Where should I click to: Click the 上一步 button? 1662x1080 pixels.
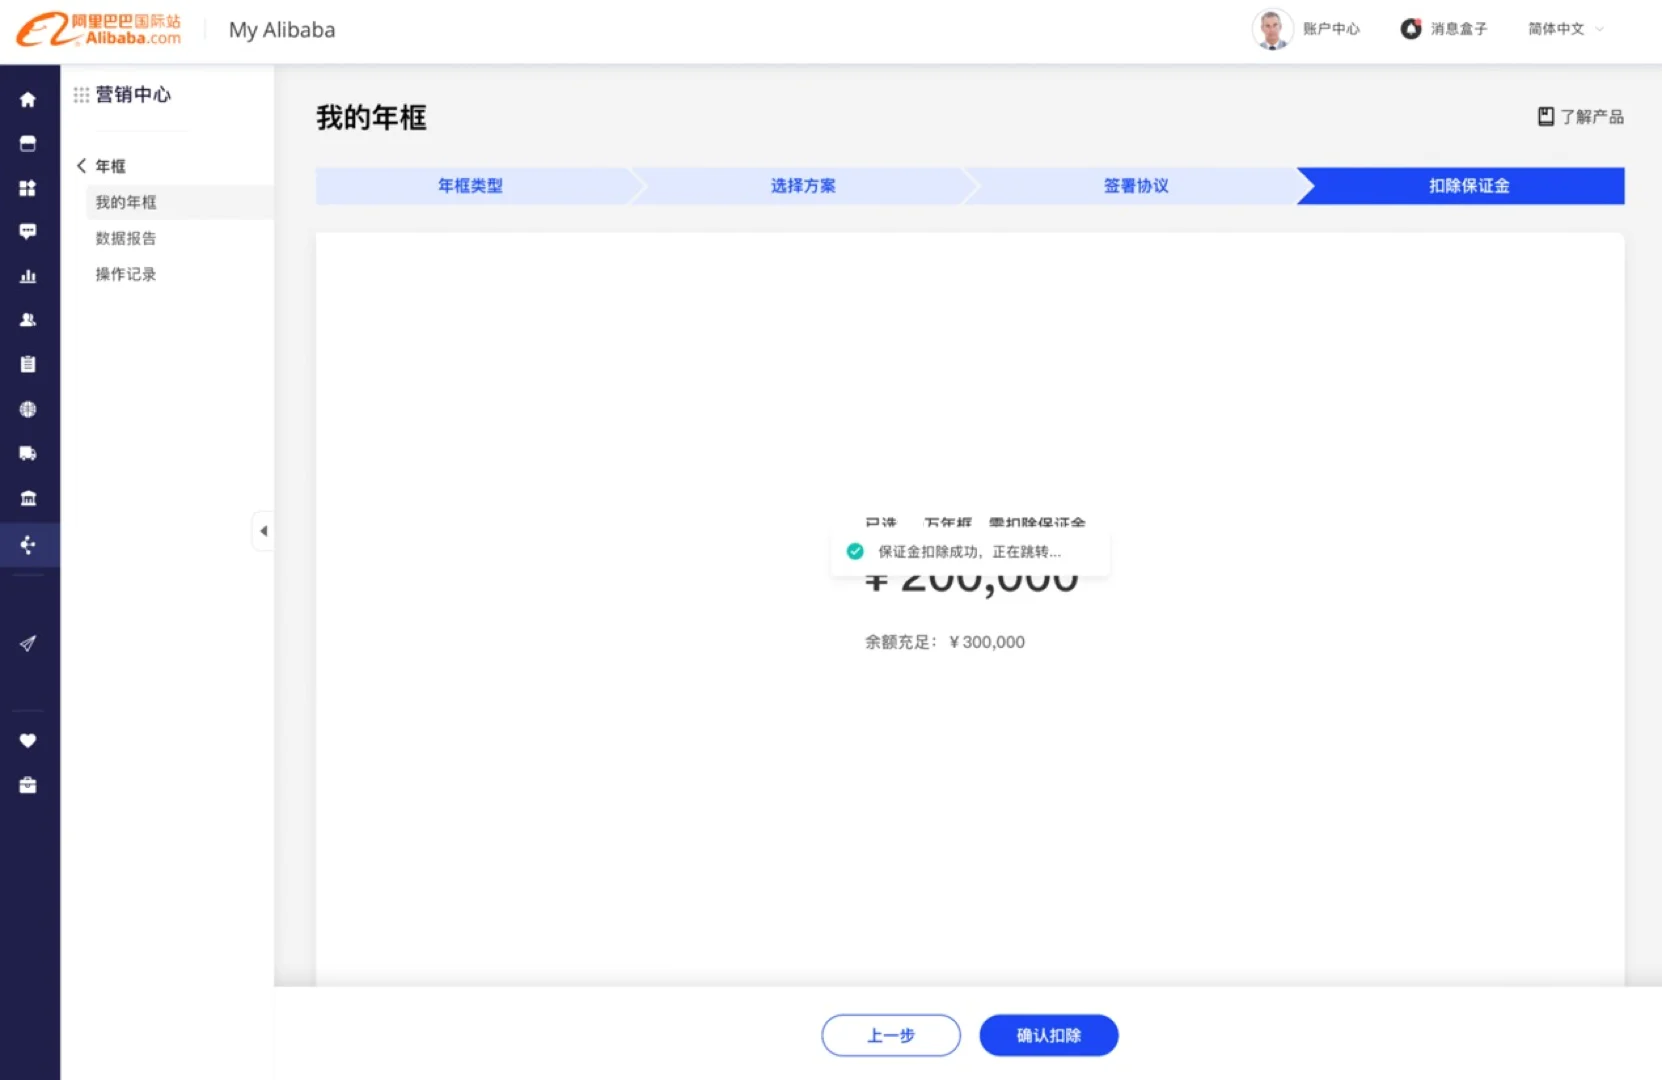point(890,1035)
